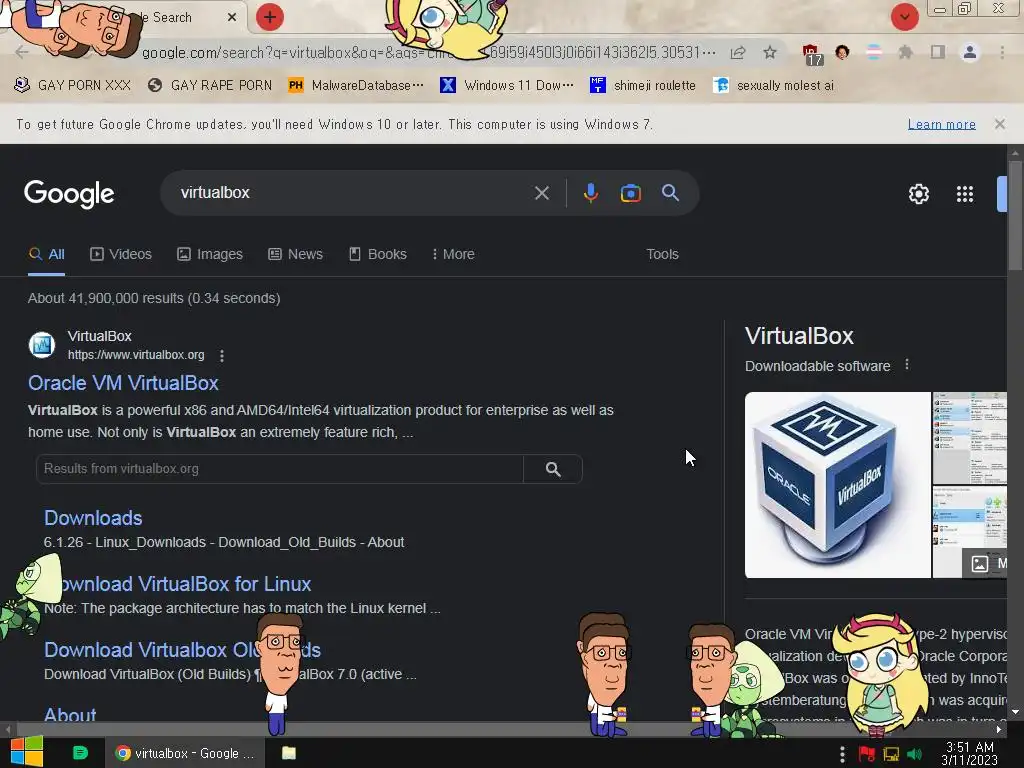Open the knowledge panel three-dot menu
The image size is (1024, 768).
[x=906, y=364]
